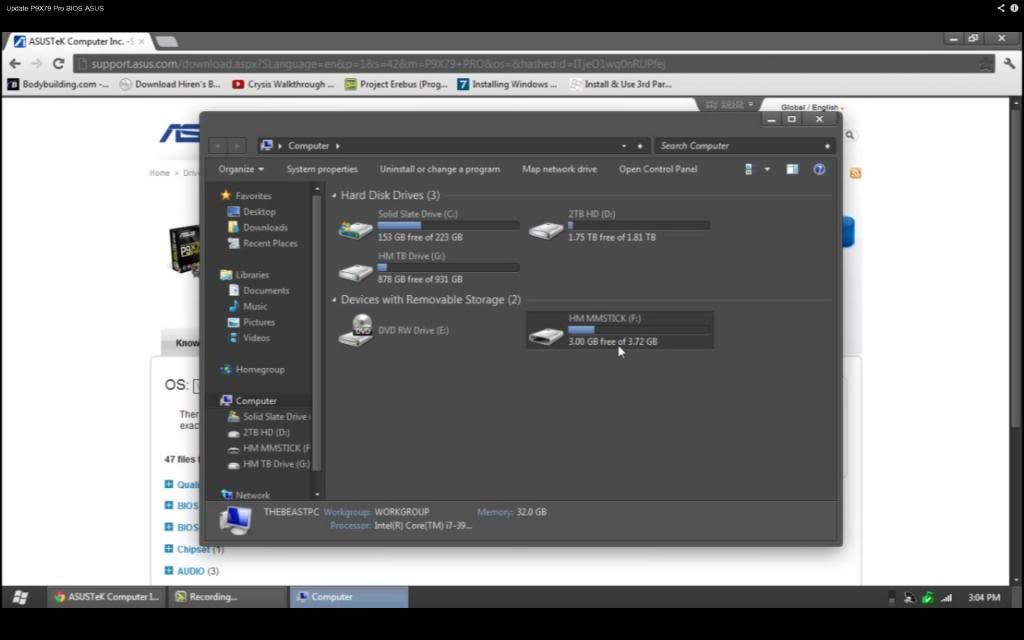Select Homegroup in navigation pane
Screen dimensions: 1024x640
pyautogui.click(x=260, y=369)
